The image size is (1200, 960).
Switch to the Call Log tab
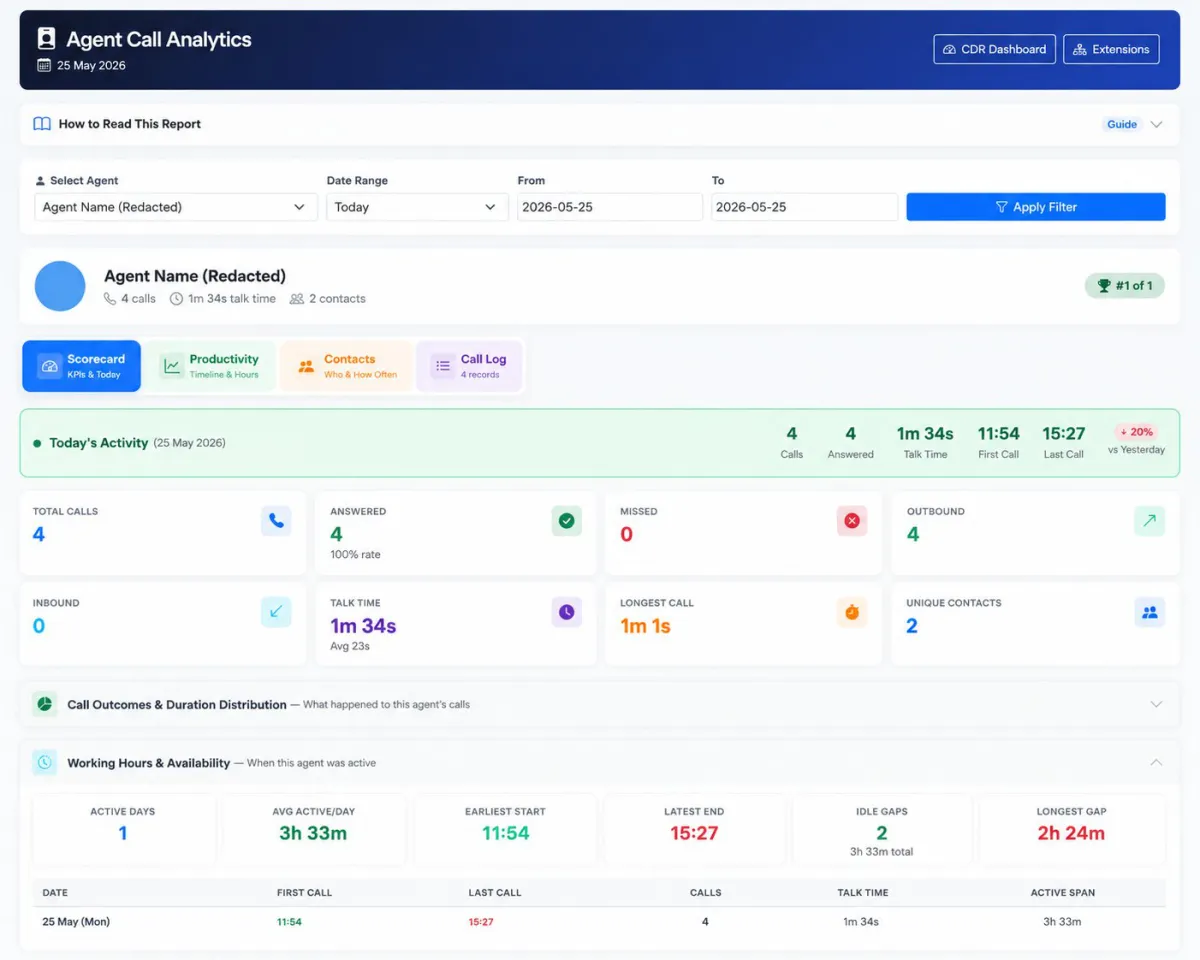pyautogui.click(x=470, y=366)
